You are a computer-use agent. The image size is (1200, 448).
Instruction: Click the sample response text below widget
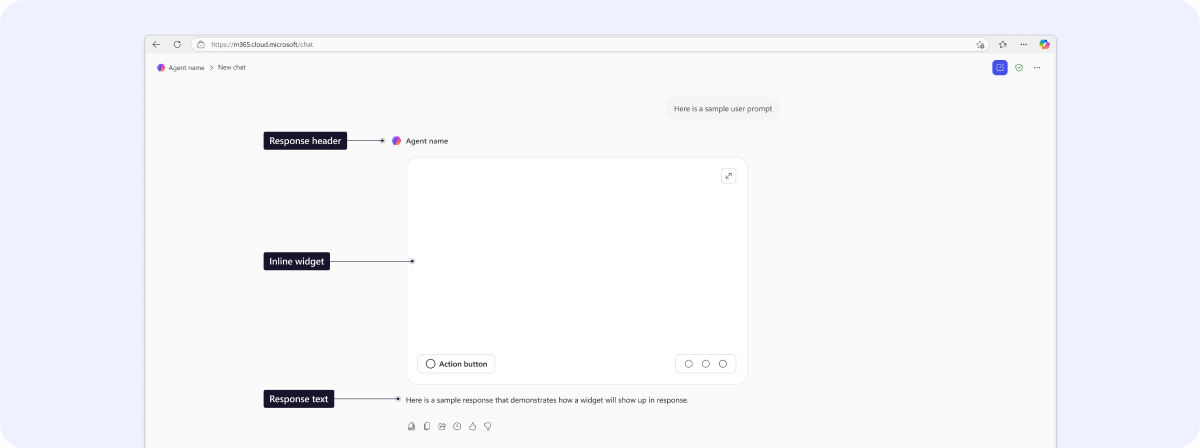[x=547, y=400]
